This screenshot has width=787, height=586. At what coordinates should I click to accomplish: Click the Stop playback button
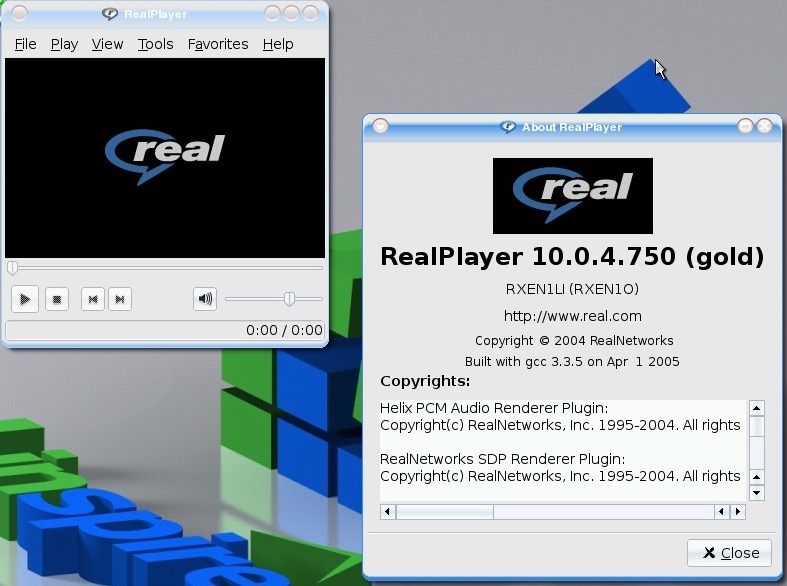click(57, 299)
